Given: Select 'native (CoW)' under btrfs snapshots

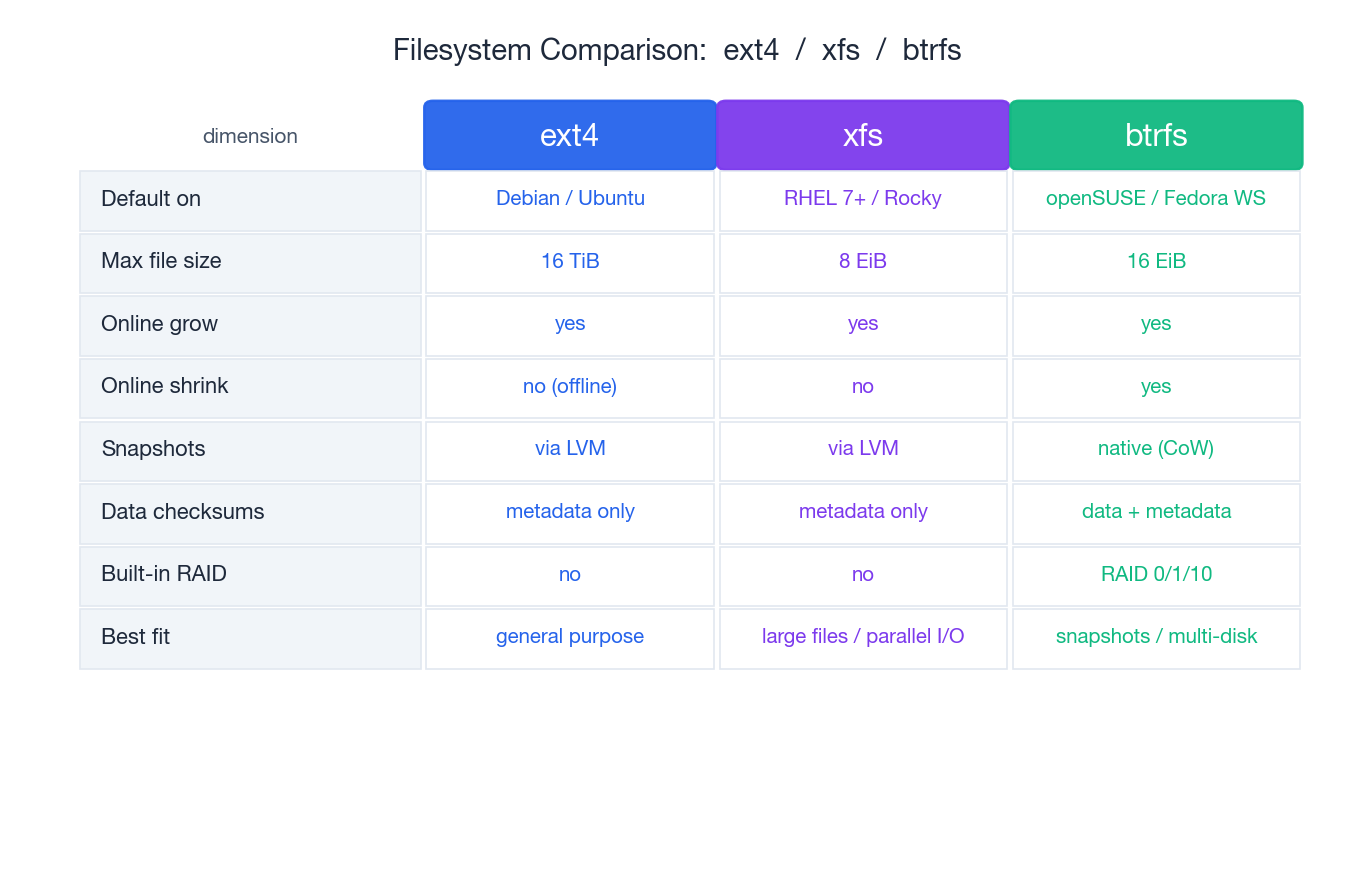Looking at the screenshot, I should [1155, 449].
